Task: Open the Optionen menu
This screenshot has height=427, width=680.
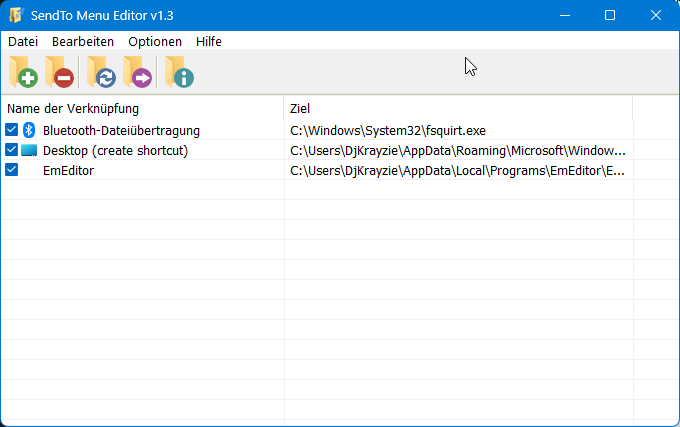Action: pos(155,42)
